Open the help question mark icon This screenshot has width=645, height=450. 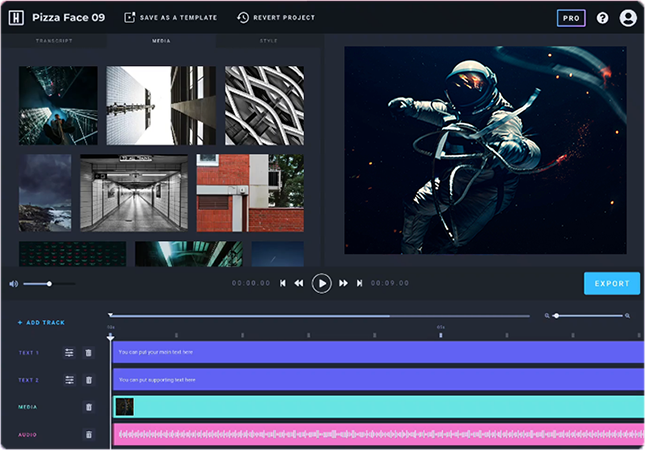(602, 18)
